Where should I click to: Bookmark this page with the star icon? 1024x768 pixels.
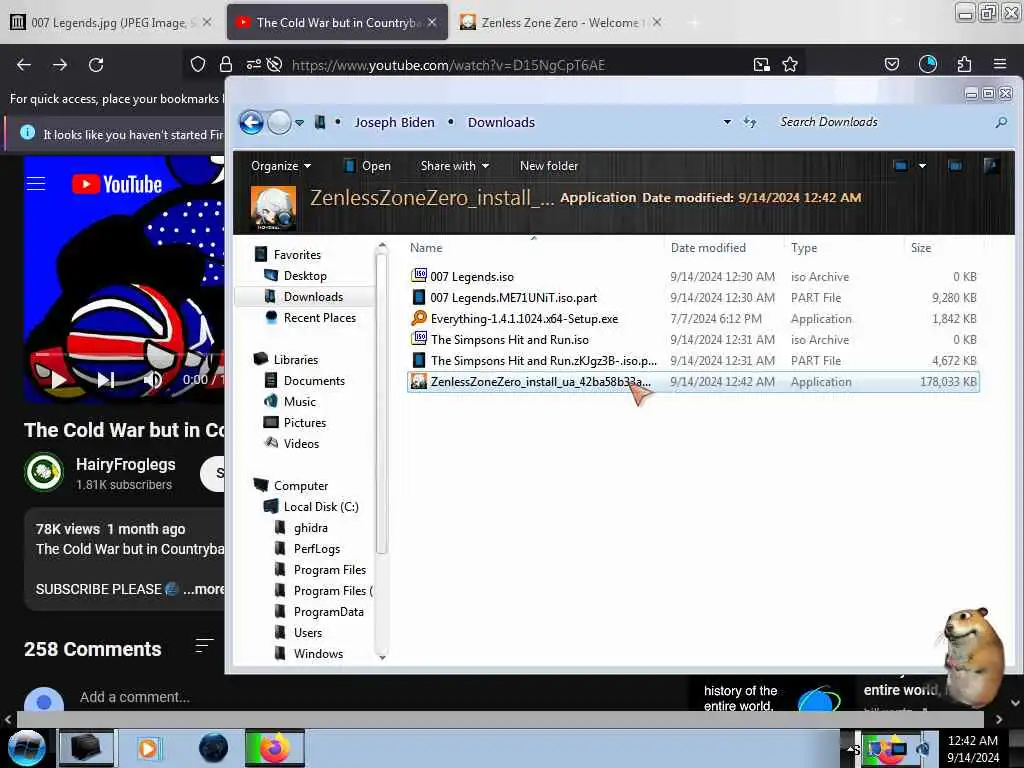pos(790,64)
